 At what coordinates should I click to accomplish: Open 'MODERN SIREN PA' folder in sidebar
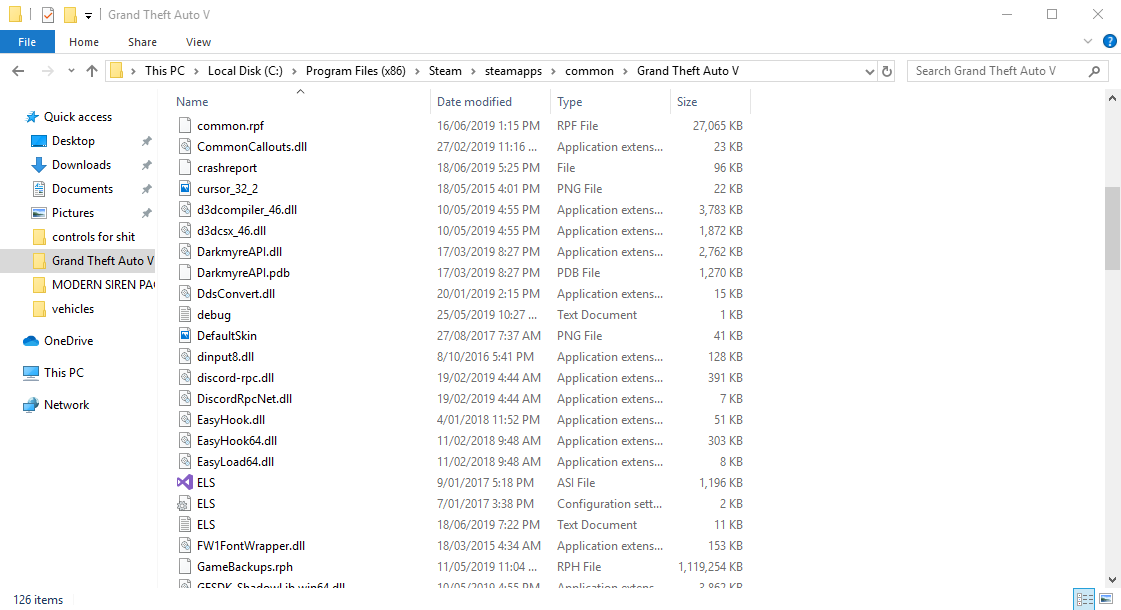click(103, 285)
